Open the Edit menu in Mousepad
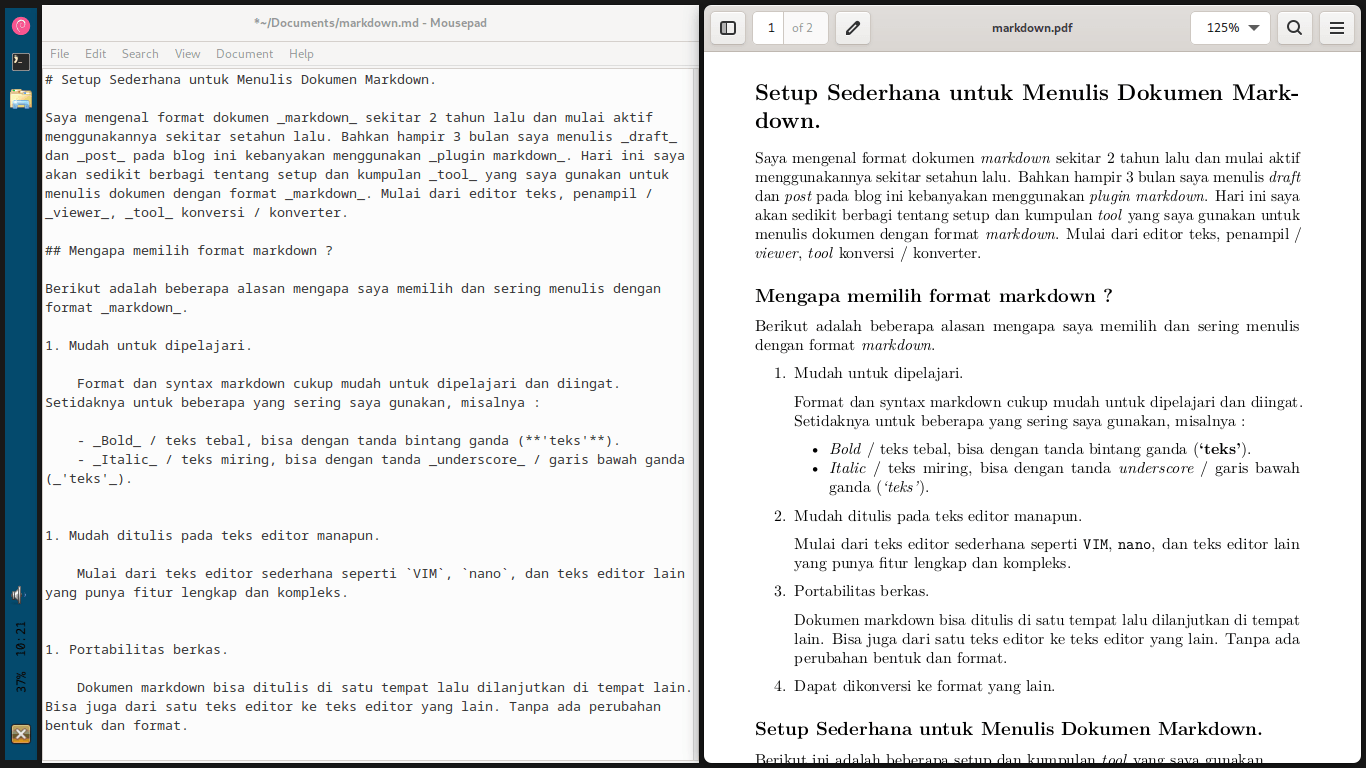1366x768 pixels. 96,54
